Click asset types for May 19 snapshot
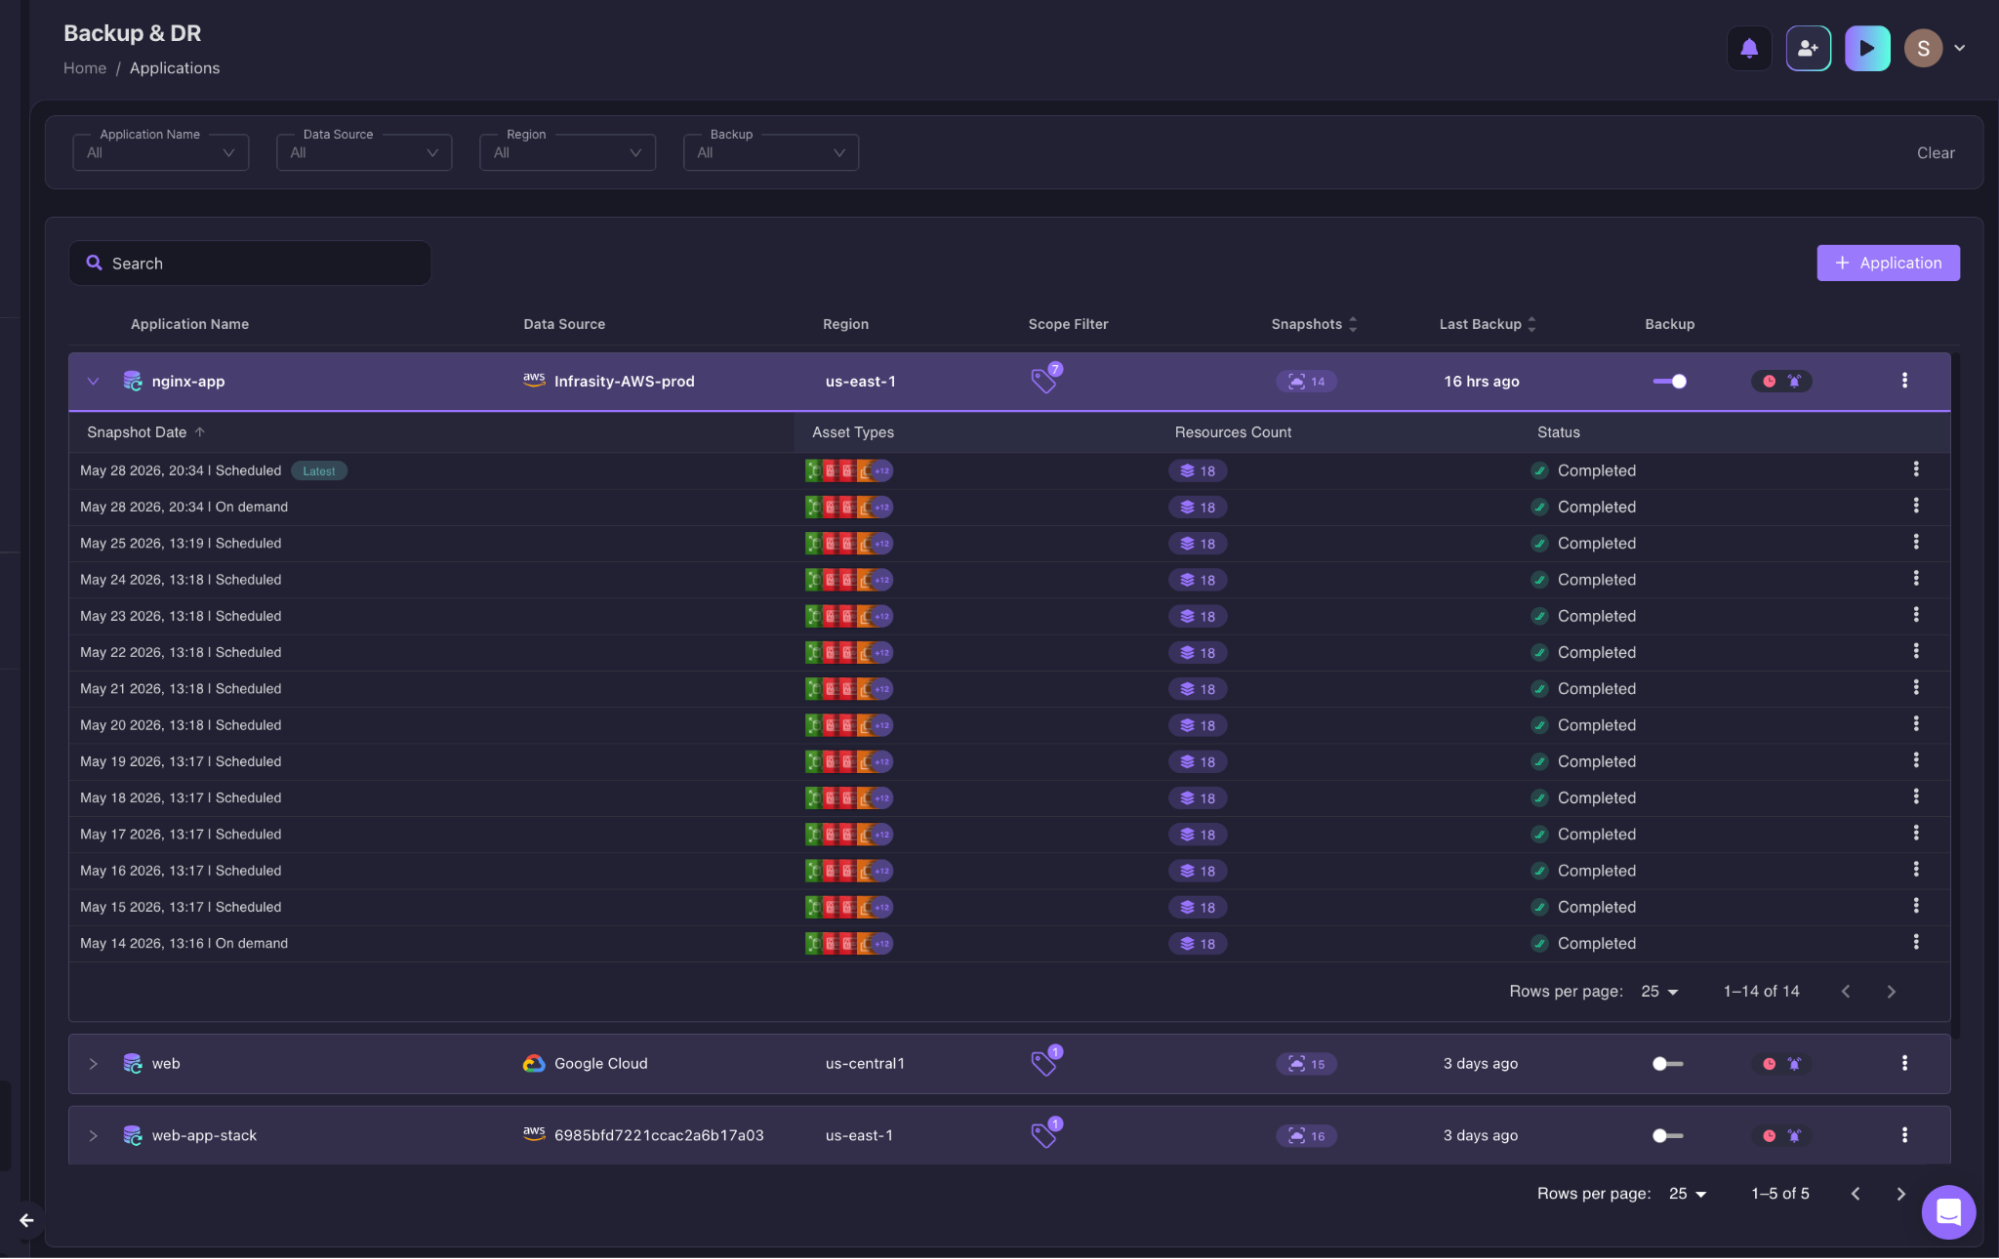 point(849,762)
